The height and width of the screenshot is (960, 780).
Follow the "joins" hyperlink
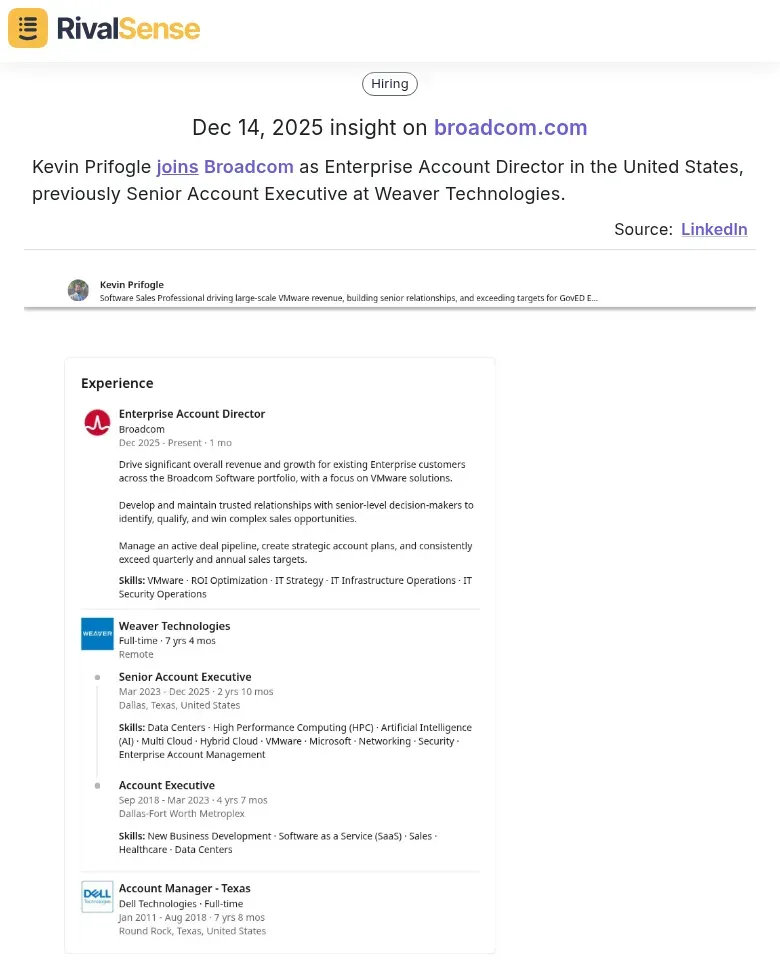[x=177, y=167]
